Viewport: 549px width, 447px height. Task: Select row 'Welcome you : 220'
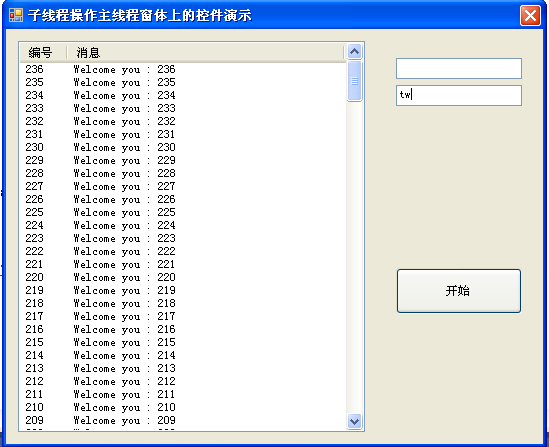coord(183,277)
